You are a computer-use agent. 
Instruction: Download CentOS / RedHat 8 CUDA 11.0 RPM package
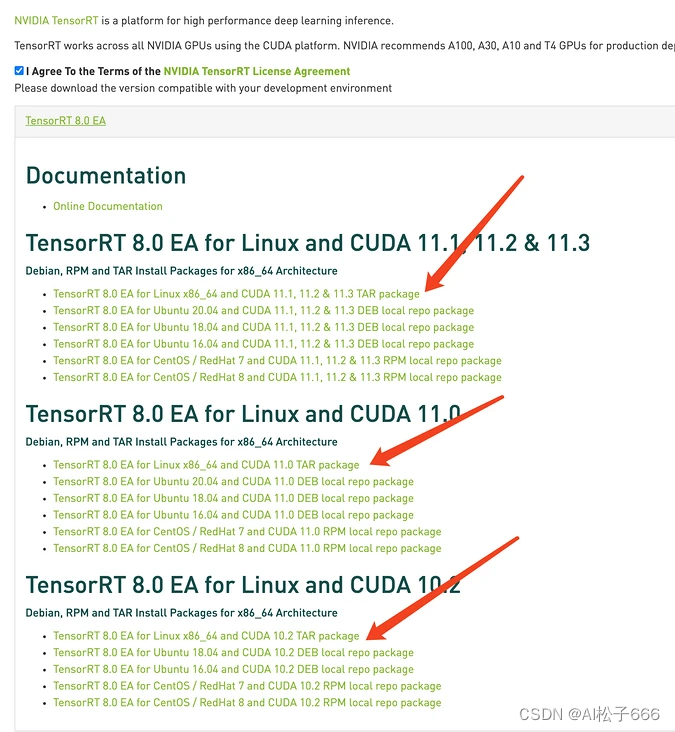(x=247, y=549)
